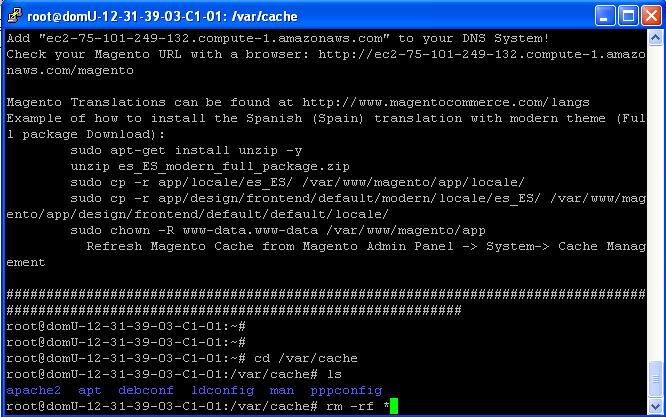
Task: Click the magentocommerce.com/langs URL text
Action: 446,102
